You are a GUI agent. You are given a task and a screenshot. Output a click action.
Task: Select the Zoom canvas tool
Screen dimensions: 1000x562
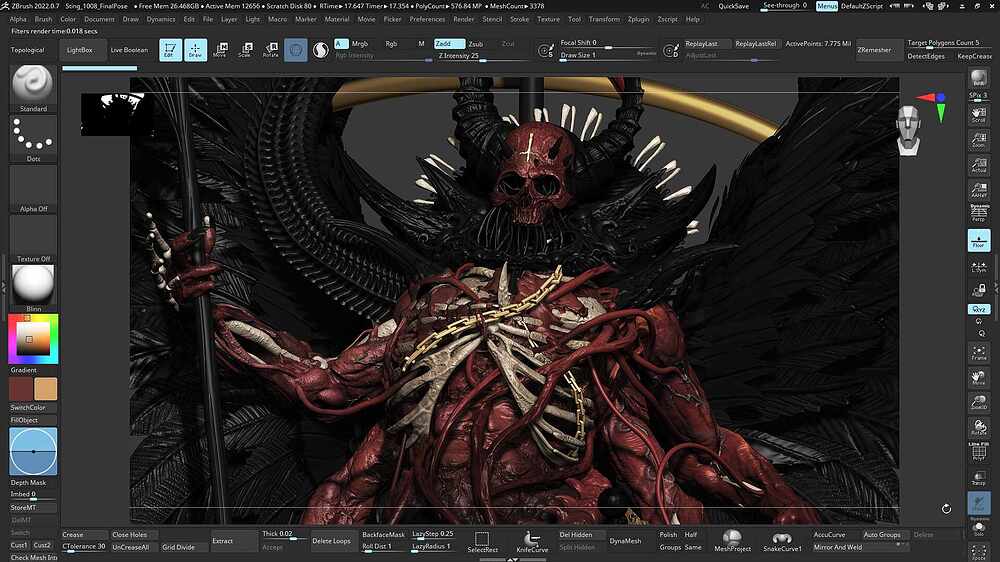(978, 140)
